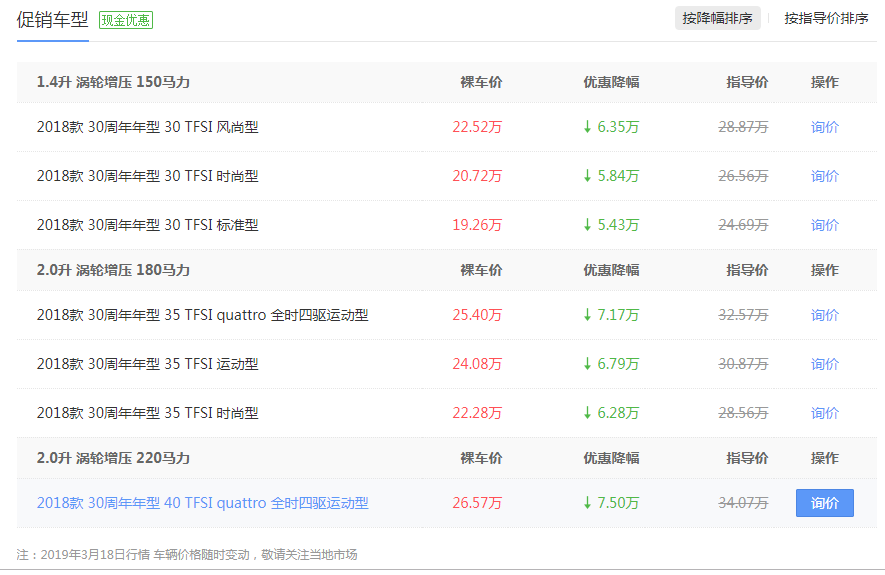Open 40 TFSI quattro 全时四驱运动型 model
This screenshot has width=885, height=575.
tap(203, 503)
